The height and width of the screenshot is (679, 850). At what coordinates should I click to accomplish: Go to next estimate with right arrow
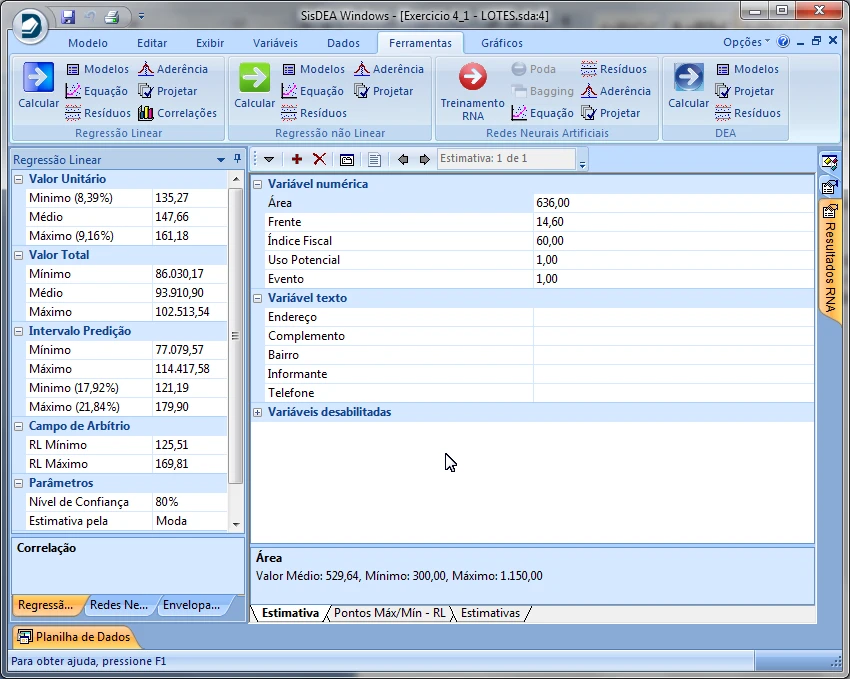(425, 159)
